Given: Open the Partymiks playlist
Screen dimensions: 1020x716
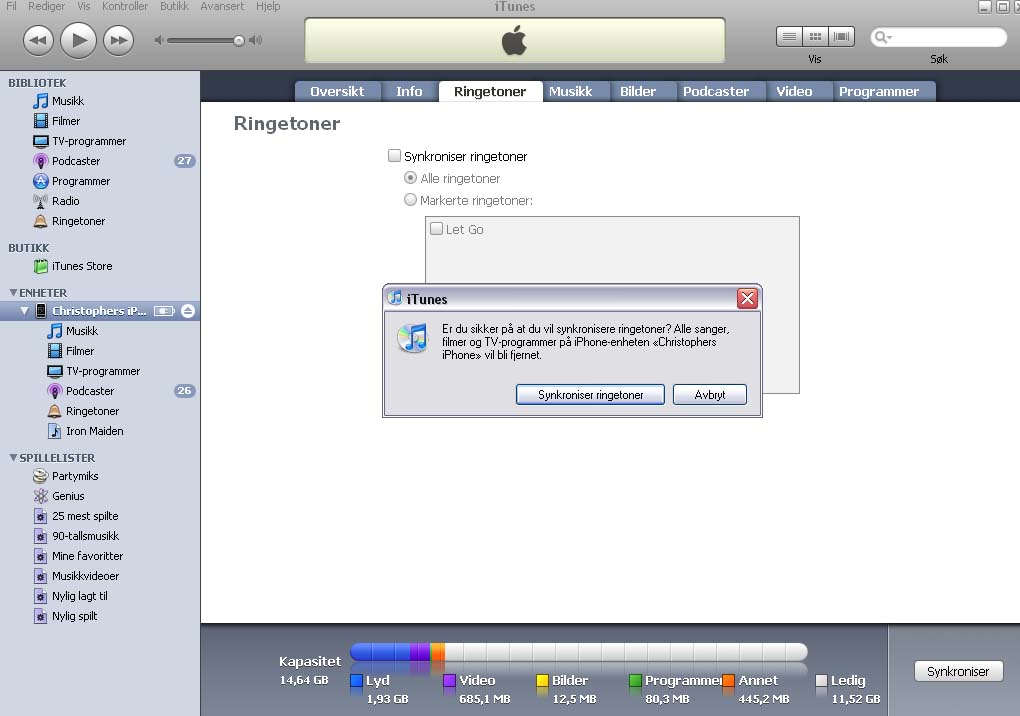Looking at the screenshot, I should coord(100,476).
